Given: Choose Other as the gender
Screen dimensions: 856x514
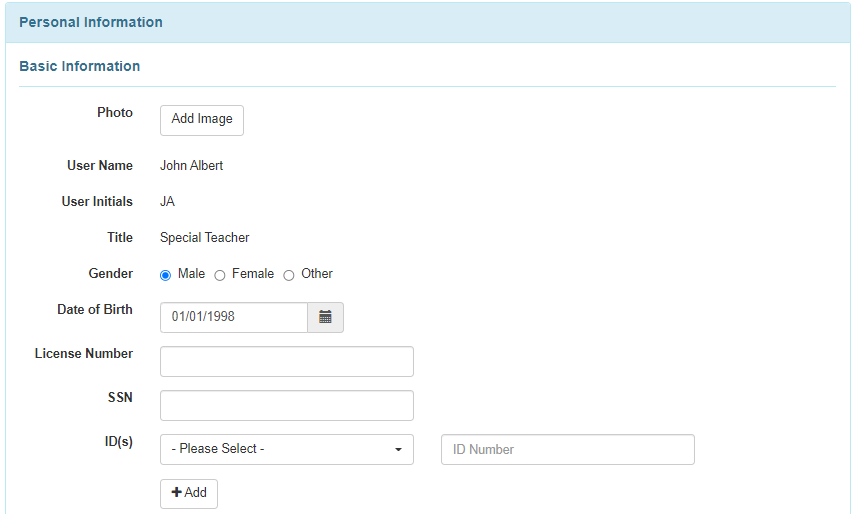Looking at the screenshot, I should coord(289,275).
